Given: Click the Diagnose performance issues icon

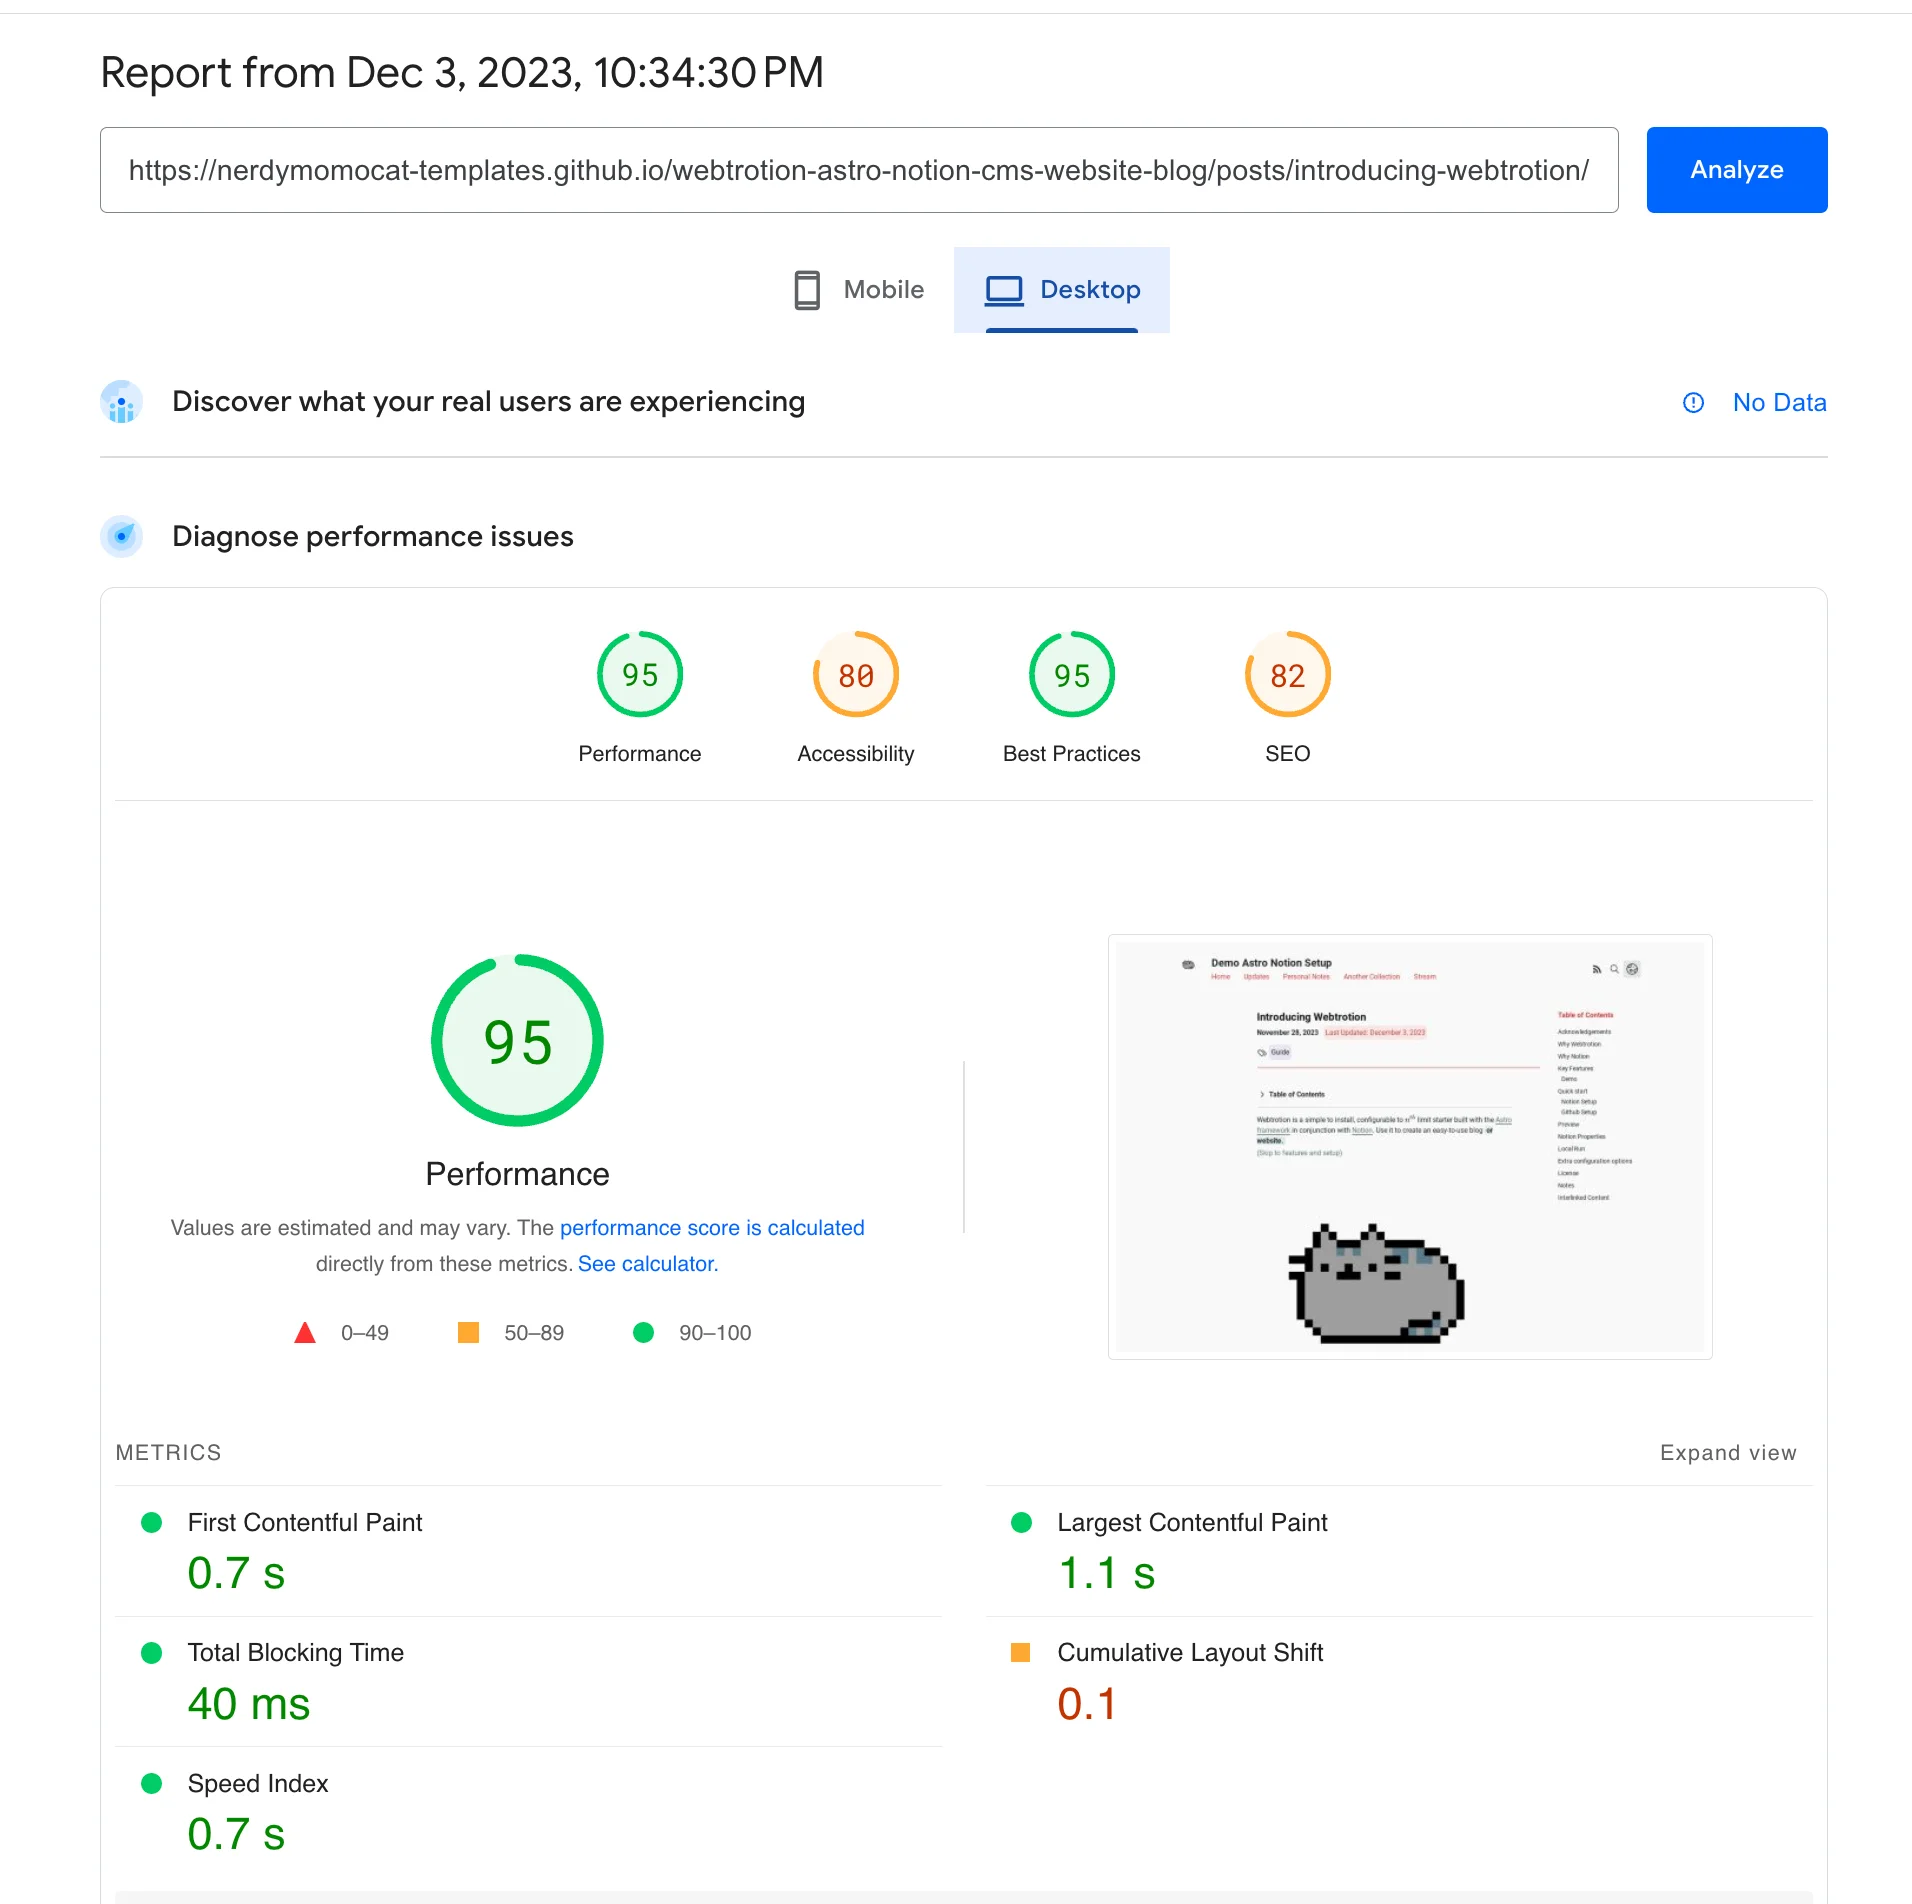Looking at the screenshot, I should tap(122, 537).
